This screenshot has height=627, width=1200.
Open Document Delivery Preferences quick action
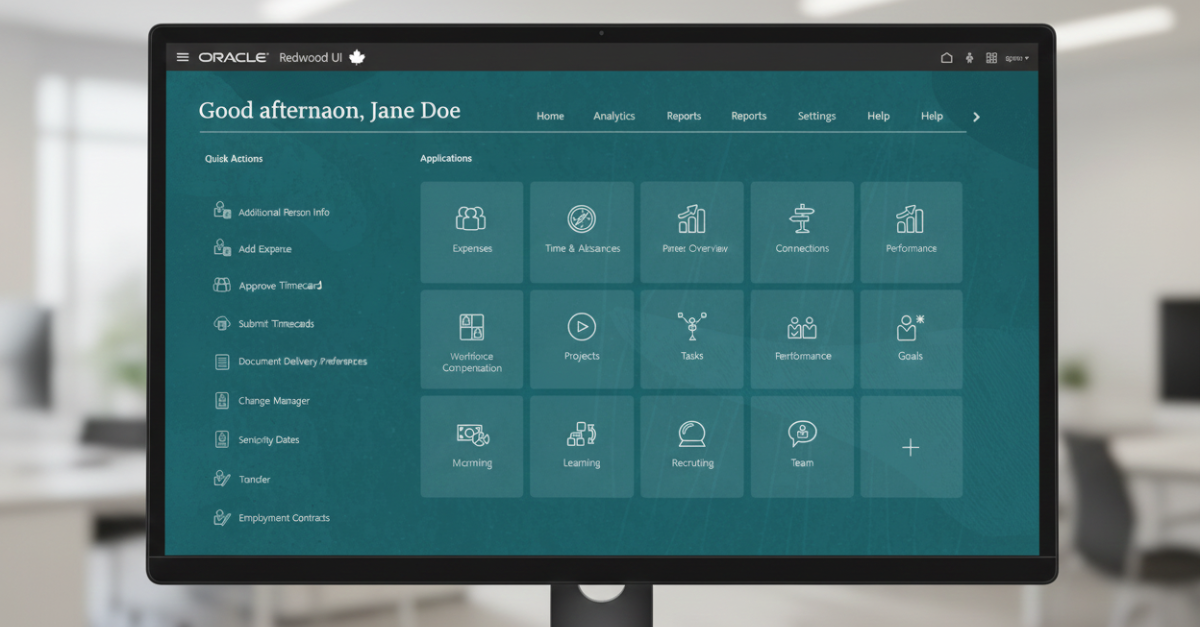point(301,362)
